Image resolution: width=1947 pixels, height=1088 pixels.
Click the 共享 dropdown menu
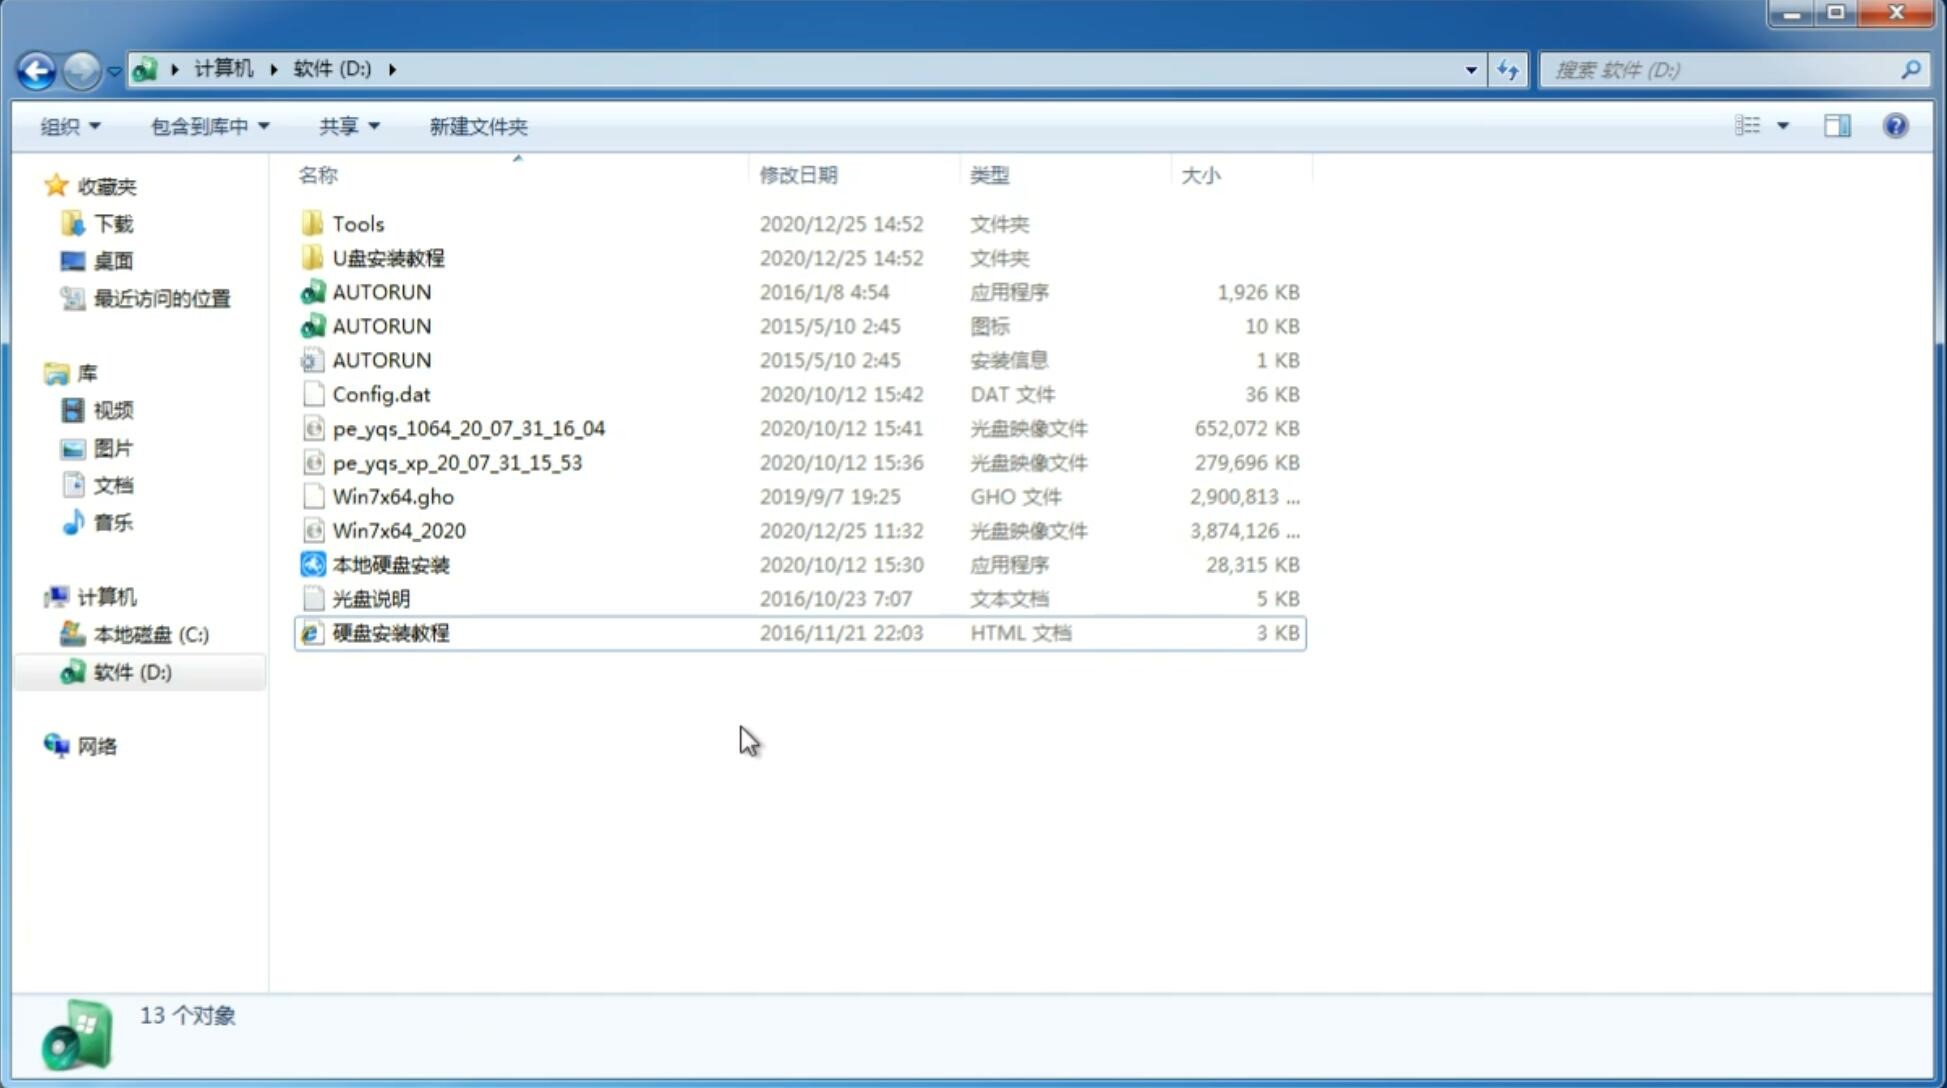[344, 126]
